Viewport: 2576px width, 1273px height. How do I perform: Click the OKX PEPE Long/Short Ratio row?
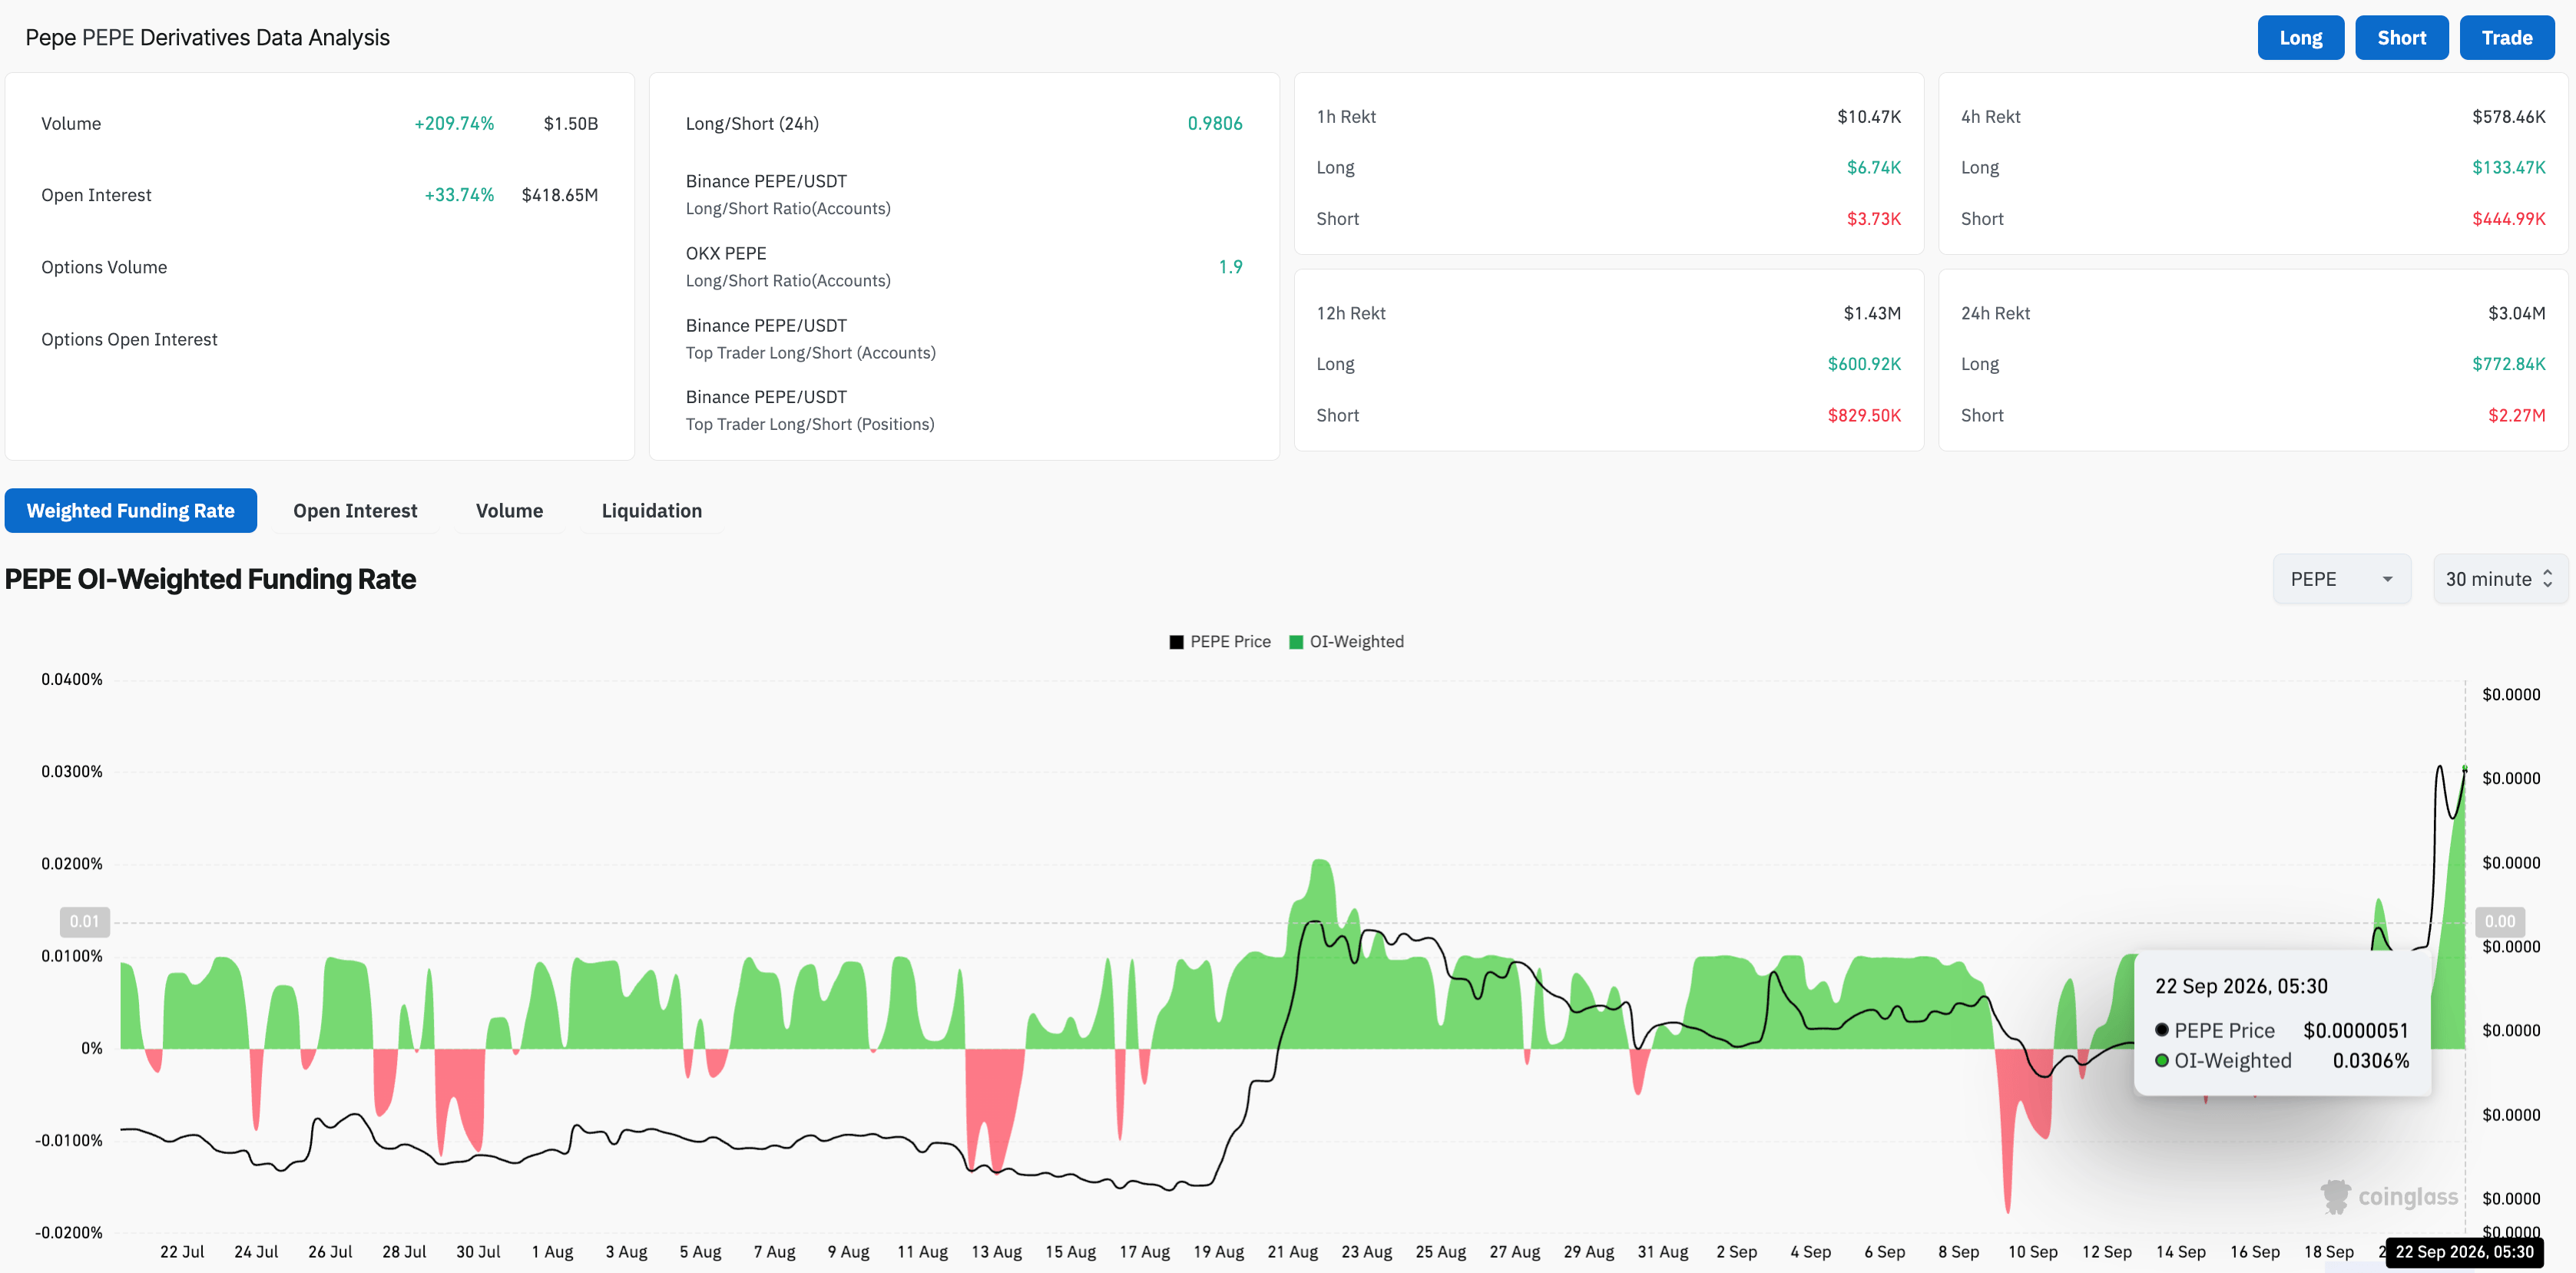pyautogui.click(x=964, y=267)
